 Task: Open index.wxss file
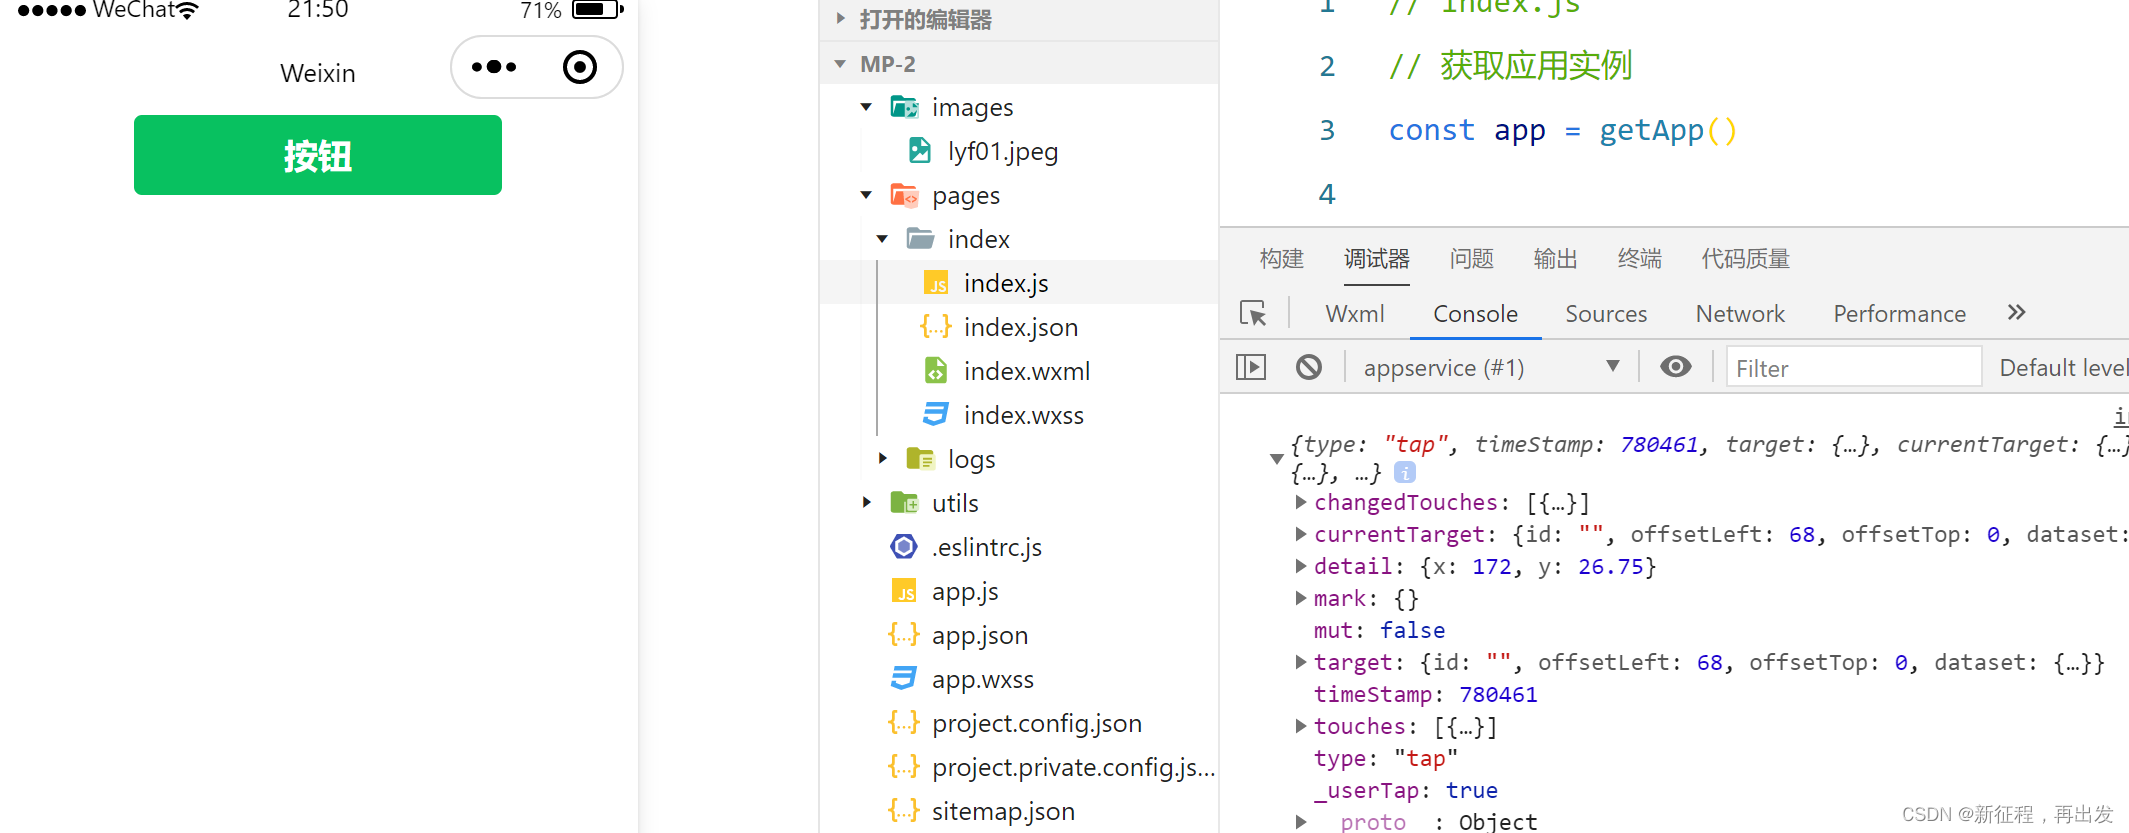(1023, 415)
